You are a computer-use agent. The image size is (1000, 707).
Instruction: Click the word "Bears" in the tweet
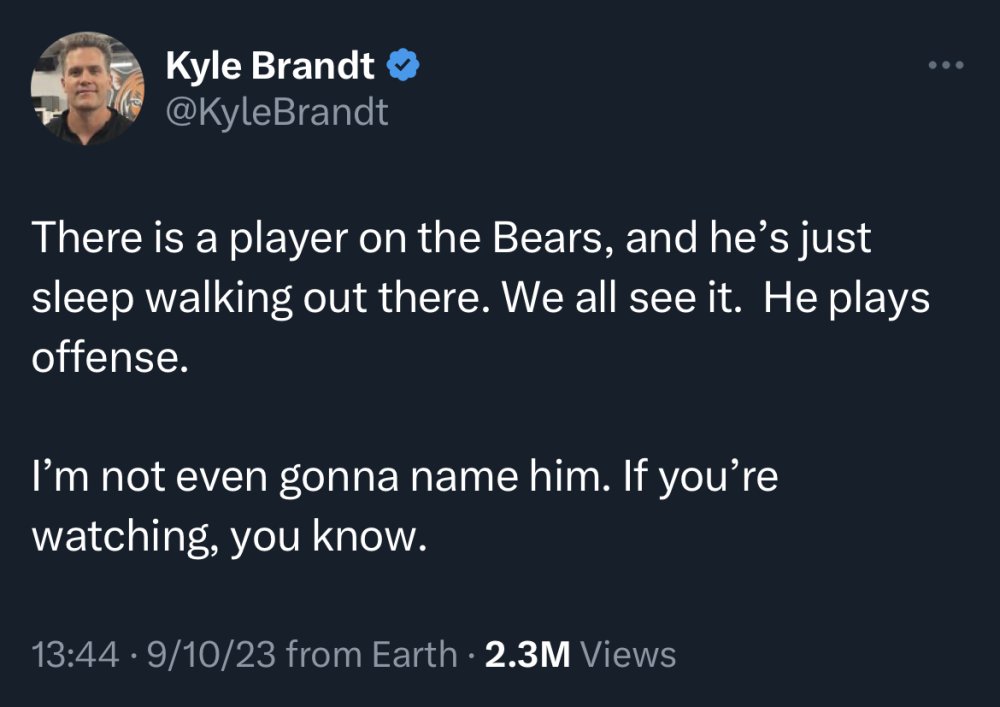coord(548,237)
